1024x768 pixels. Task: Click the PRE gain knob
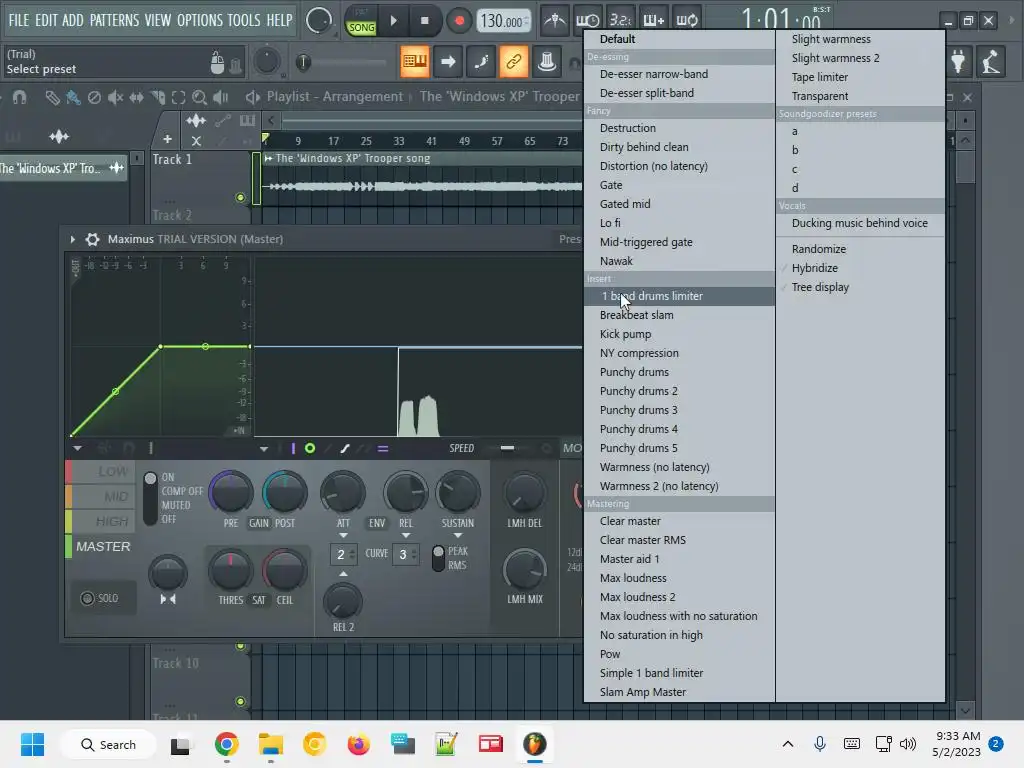[x=231, y=492]
